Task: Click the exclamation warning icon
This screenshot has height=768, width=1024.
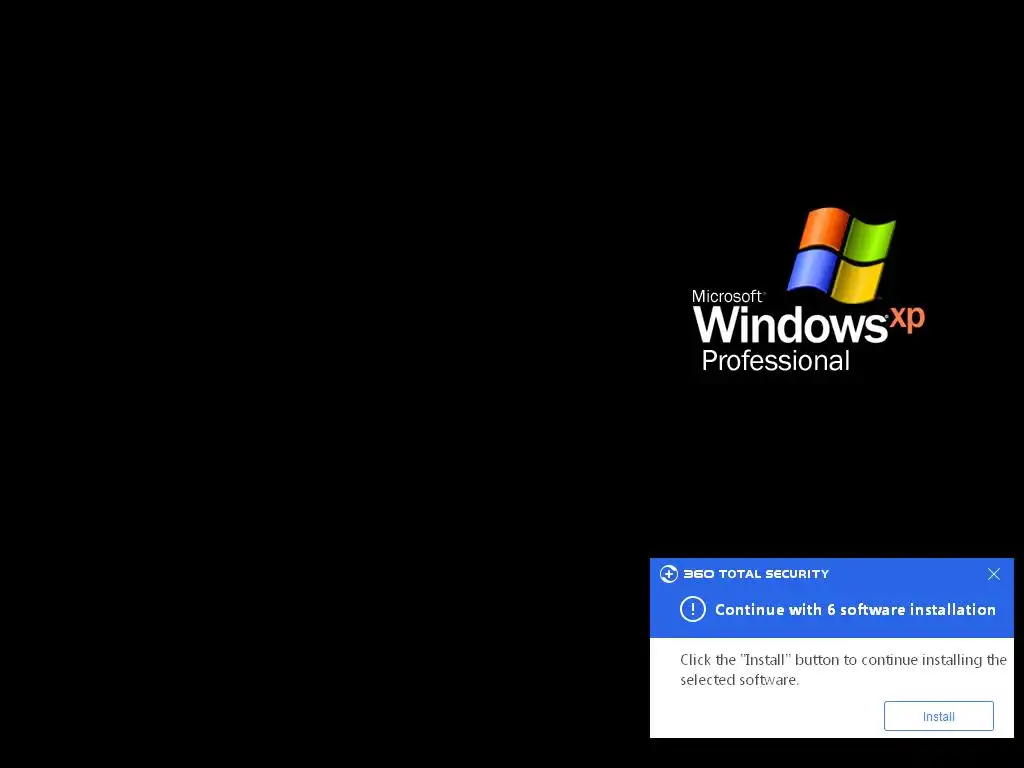Action: pyautogui.click(x=693, y=609)
